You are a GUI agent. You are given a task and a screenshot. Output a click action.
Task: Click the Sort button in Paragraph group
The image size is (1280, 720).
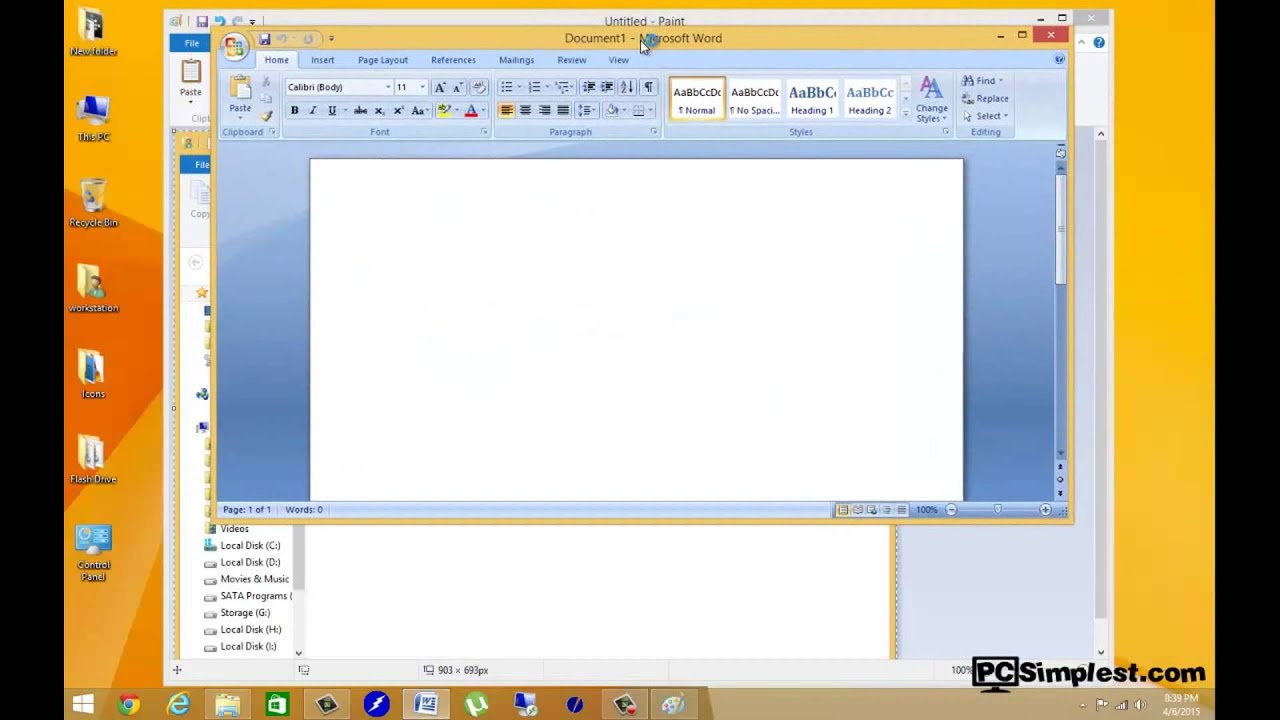pos(627,87)
